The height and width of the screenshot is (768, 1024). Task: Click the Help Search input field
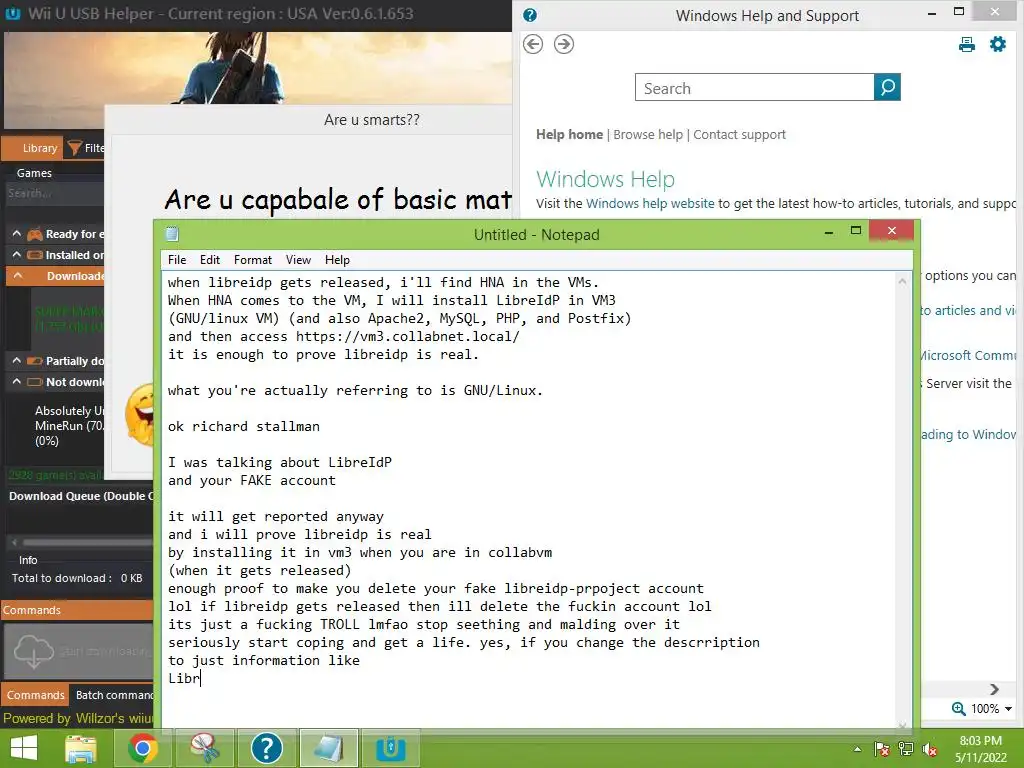click(x=754, y=88)
